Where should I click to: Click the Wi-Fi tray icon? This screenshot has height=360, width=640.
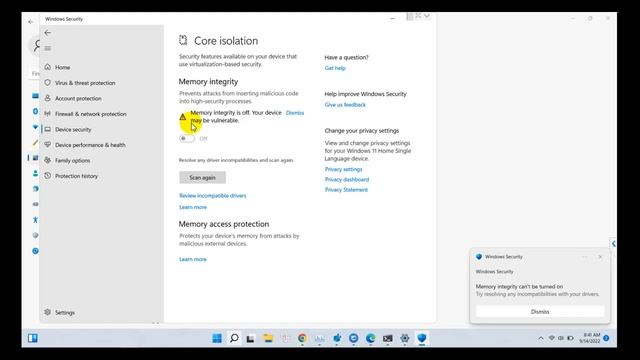point(552,338)
